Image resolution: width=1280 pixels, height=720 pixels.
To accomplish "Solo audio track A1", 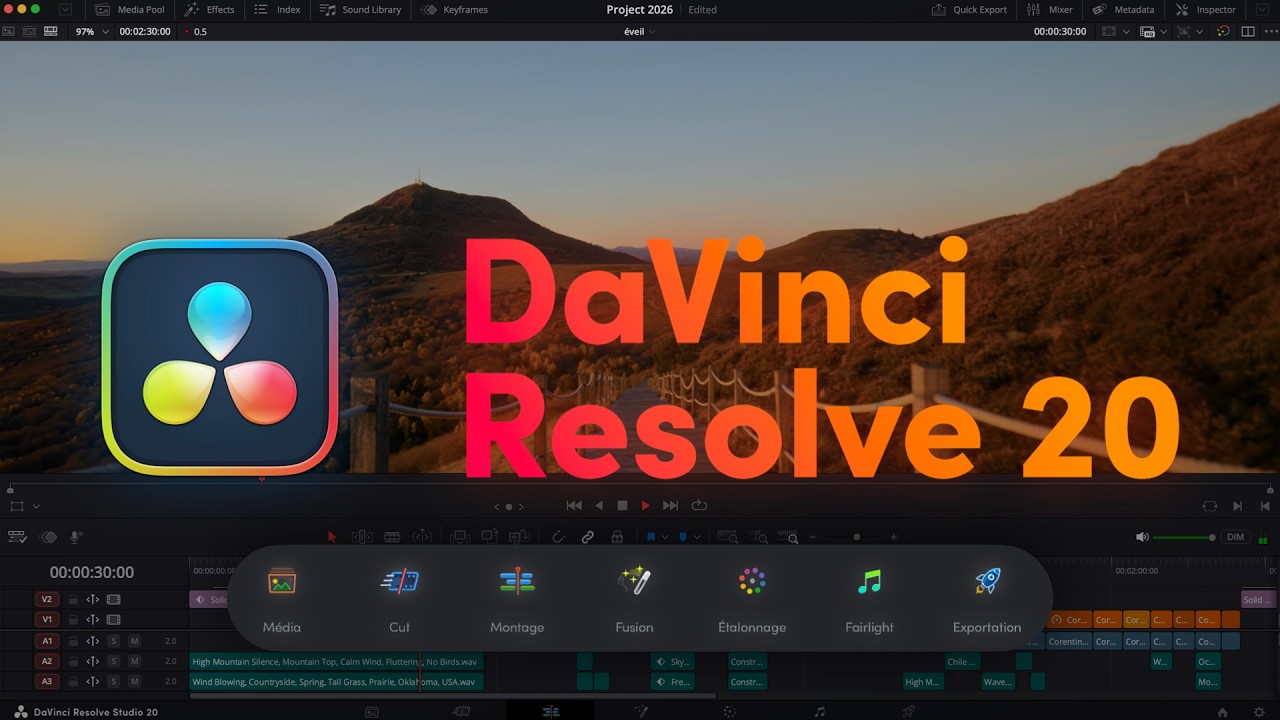I will pyautogui.click(x=113, y=641).
